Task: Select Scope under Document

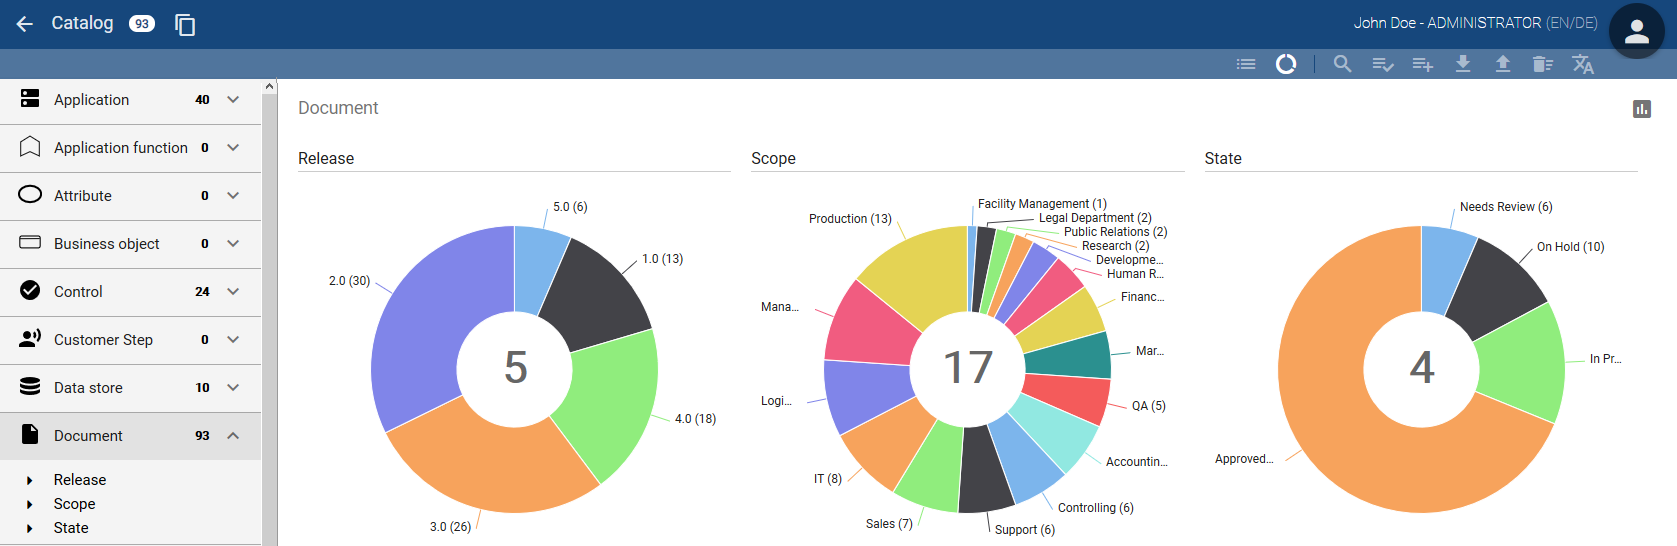Action: (x=75, y=504)
